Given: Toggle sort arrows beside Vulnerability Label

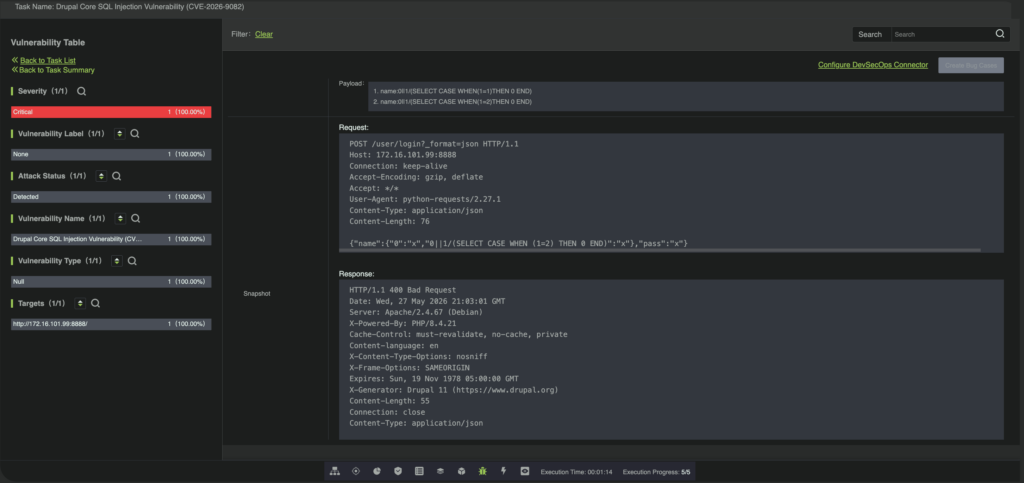Looking at the screenshot, I should click(x=120, y=134).
